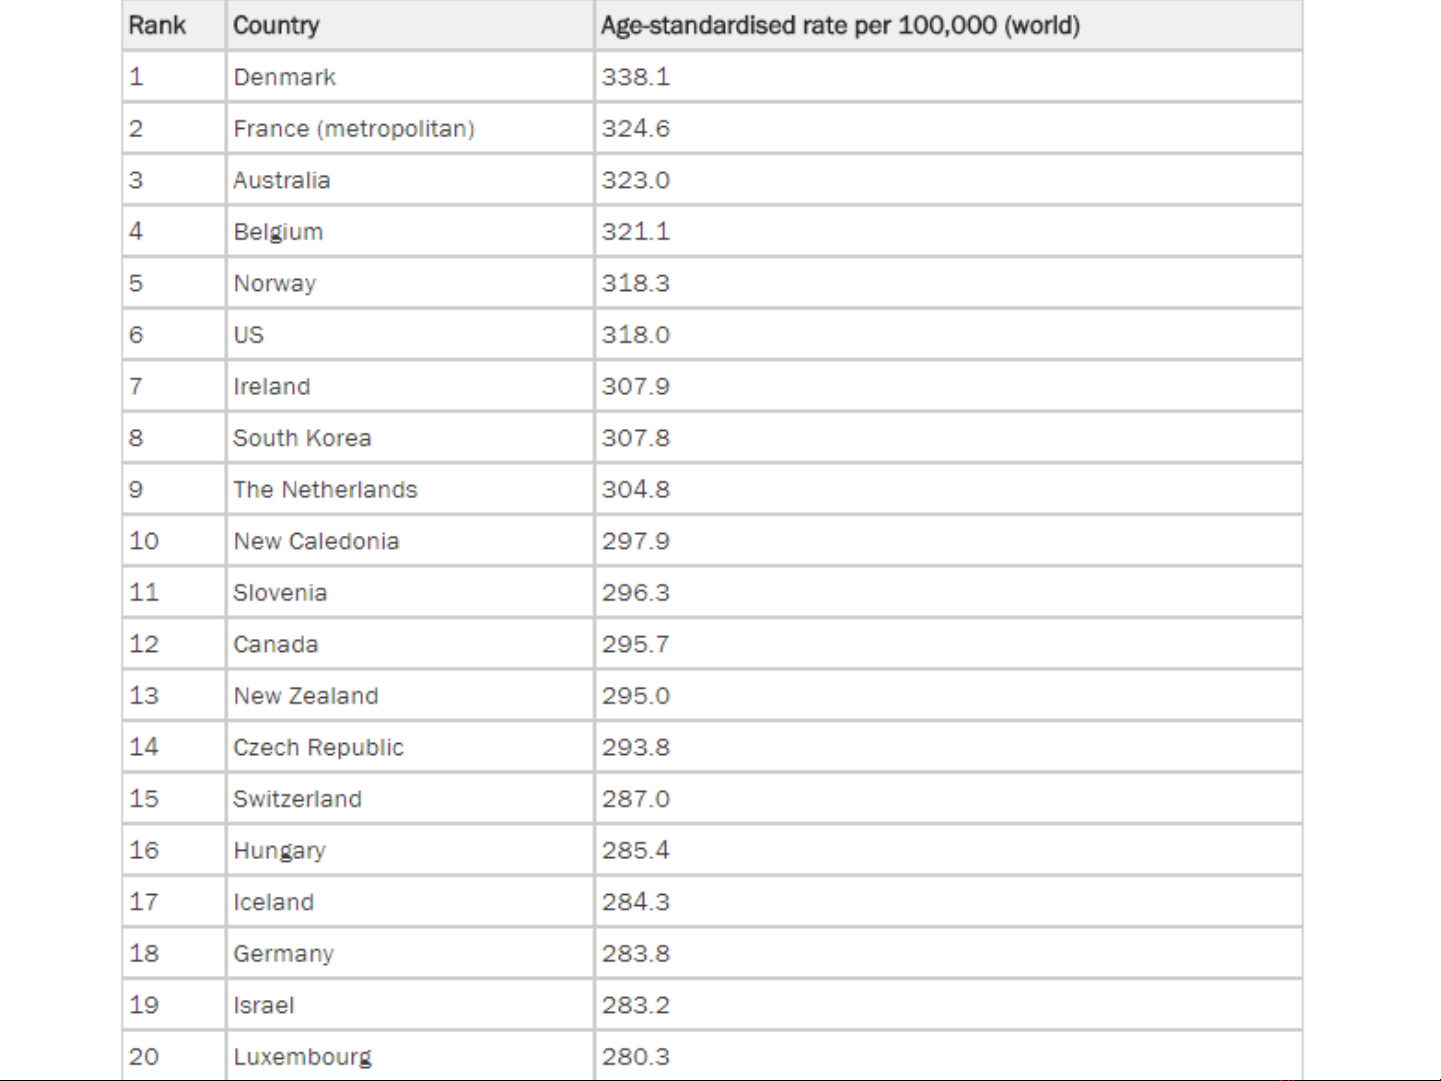Screen dimensions: 1441x1081
Task: Click the rank 18 cell beside Germany
Action: point(144,954)
